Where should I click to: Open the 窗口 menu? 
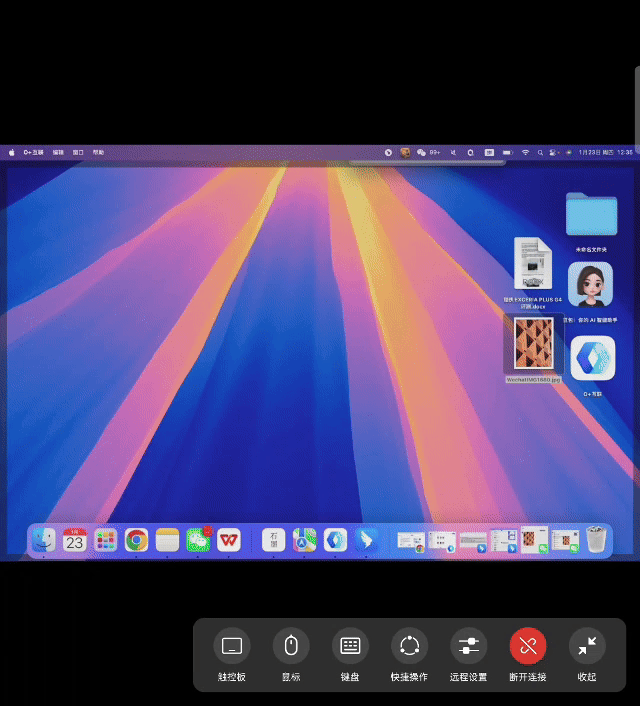click(78, 153)
